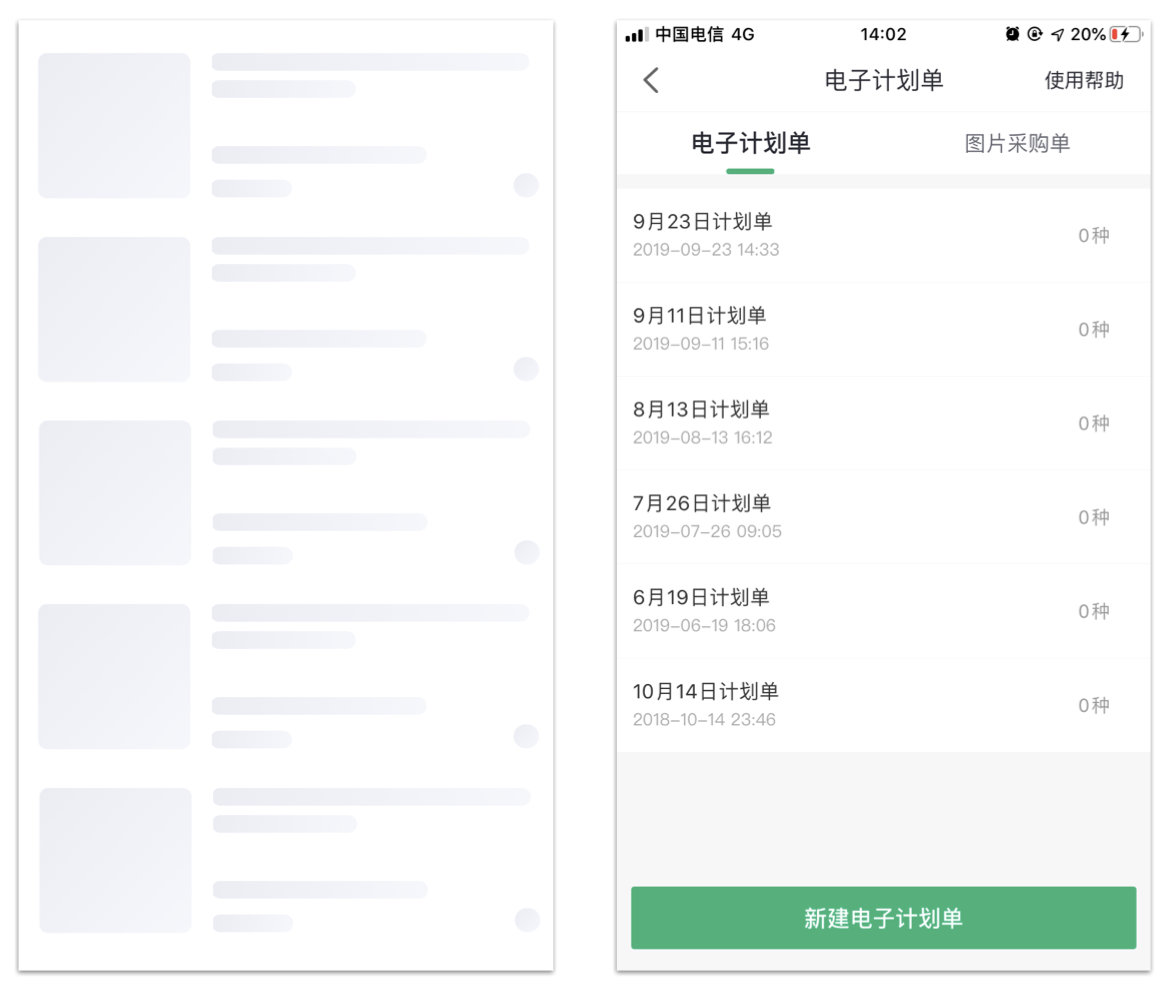Viewport: 1176px width, 992px height.
Task: Open the 7月26日计划单 entry
Action: click(x=884, y=517)
